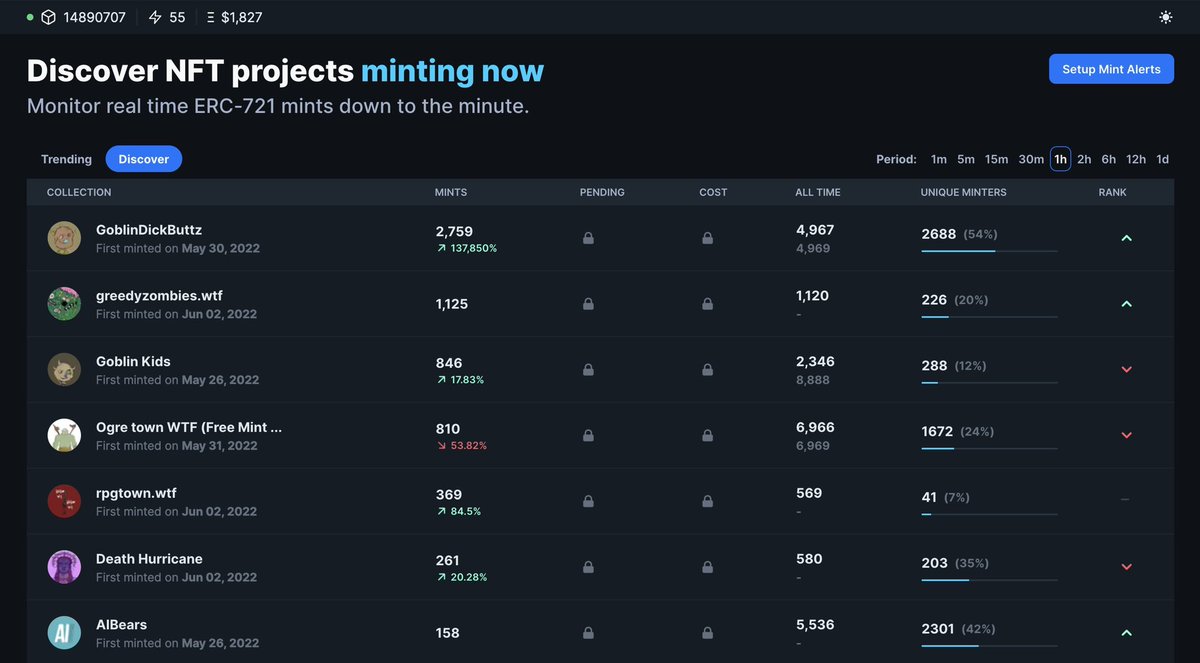Toggle light mode with the sun icon
This screenshot has height=663, width=1200.
click(x=1166, y=17)
